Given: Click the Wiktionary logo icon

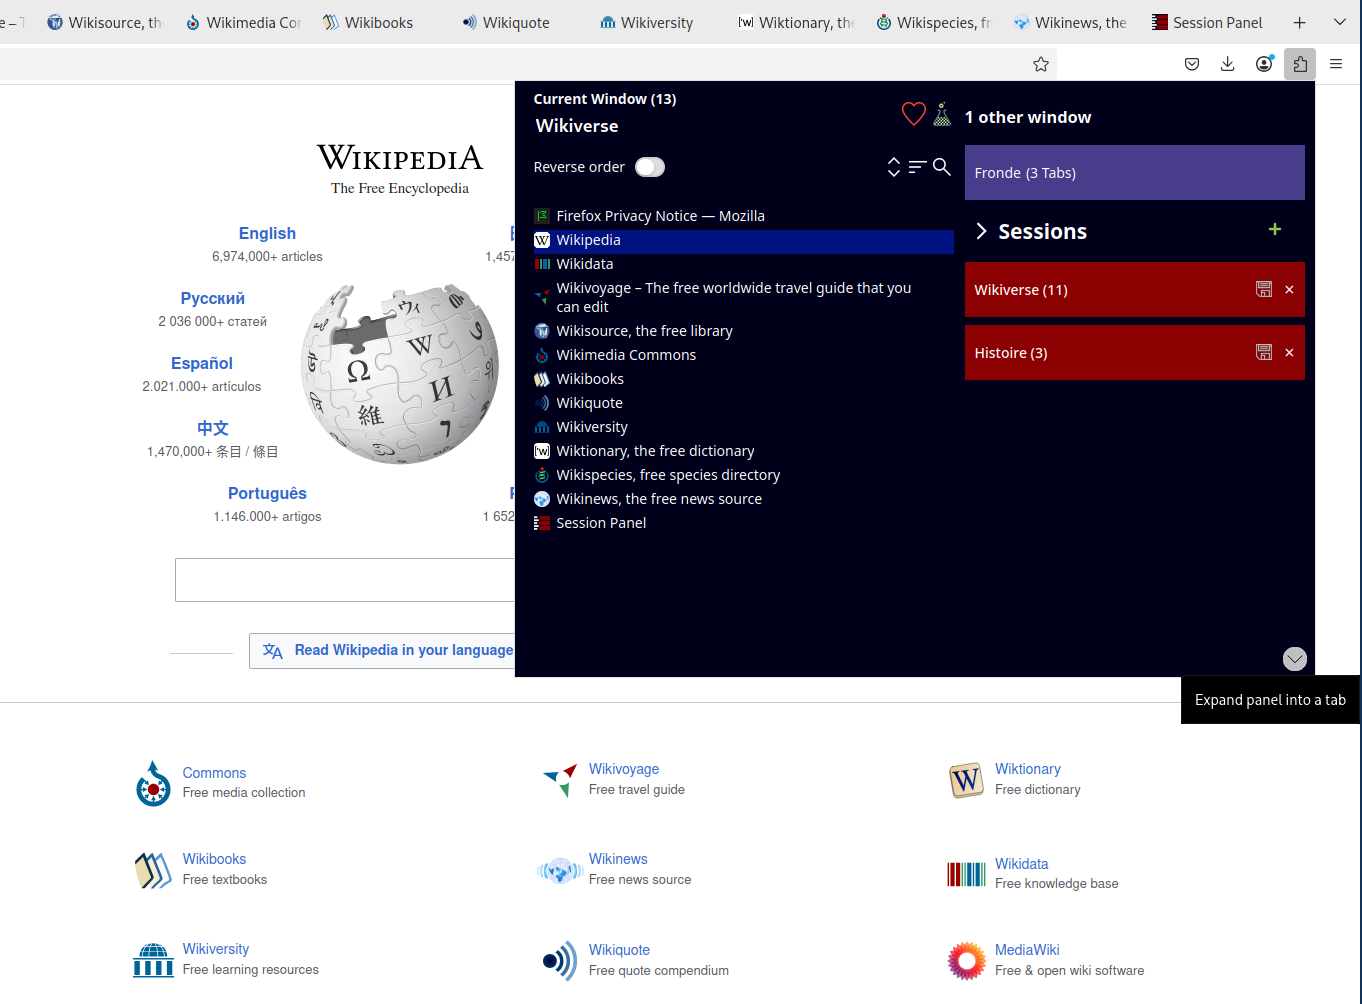Looking at the screenshot, I should (x=966, y=780).
